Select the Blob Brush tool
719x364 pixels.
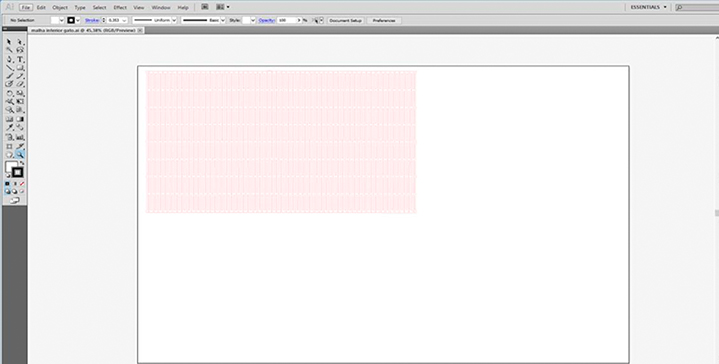[9, 84]
